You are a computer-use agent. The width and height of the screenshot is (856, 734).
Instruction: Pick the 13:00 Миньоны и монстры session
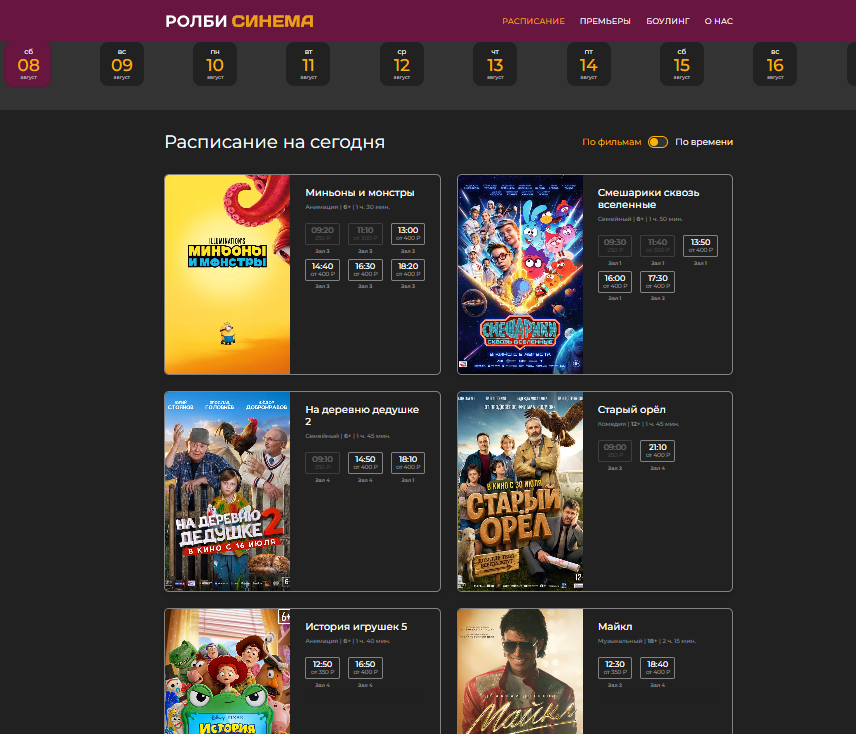point(408,234)
